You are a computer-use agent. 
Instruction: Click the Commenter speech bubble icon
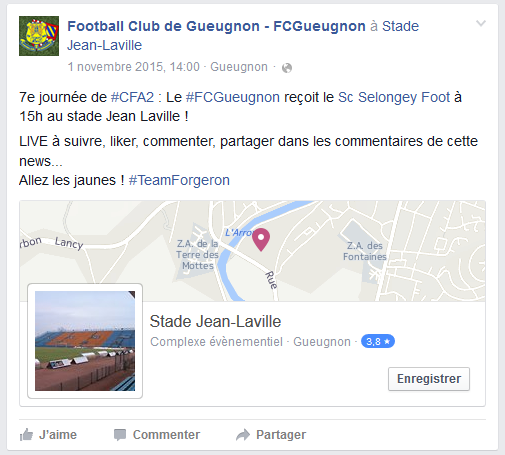pyautogui.click(x=120, y=435)
